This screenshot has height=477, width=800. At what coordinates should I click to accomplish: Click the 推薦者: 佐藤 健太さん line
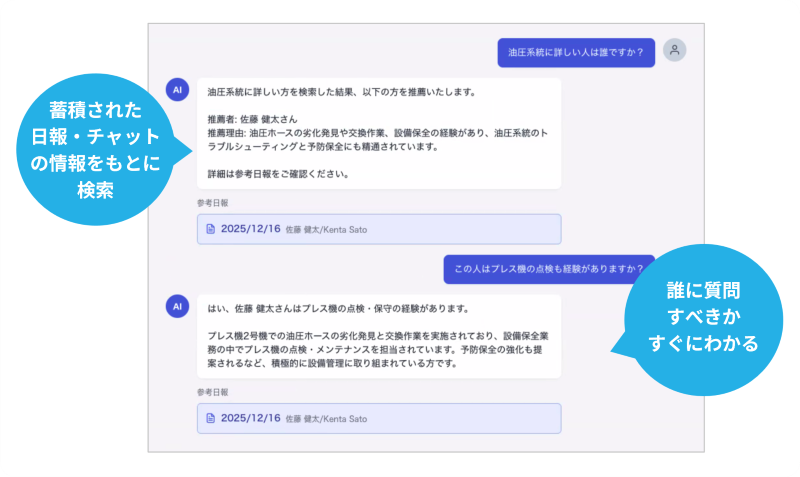pyautogui.click(x=254, y=118)
